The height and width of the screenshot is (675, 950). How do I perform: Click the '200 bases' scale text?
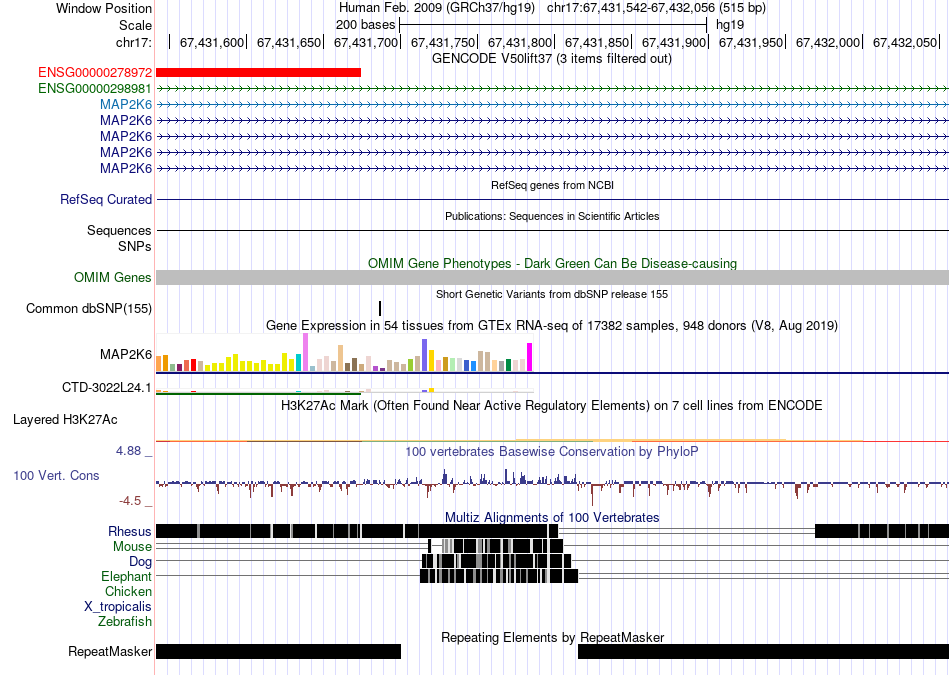point(365,25)
